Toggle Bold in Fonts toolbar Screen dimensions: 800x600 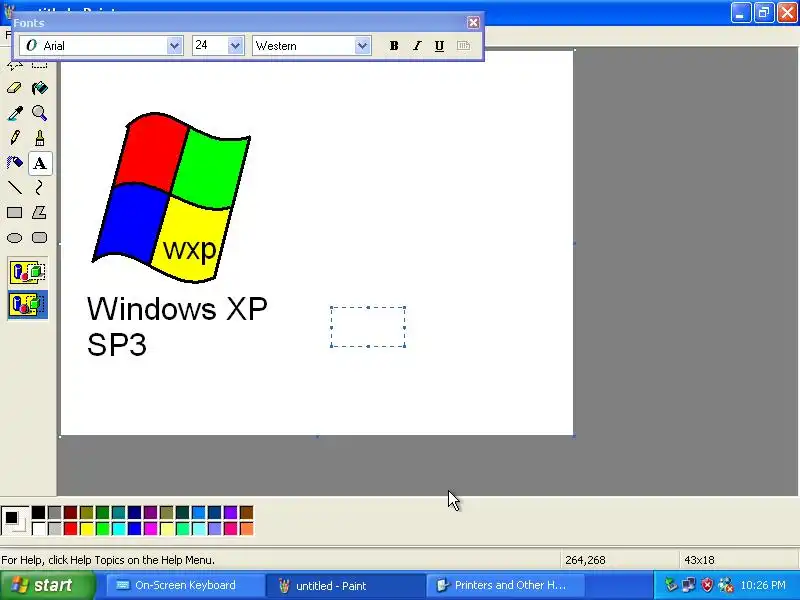pyautogui.click(x=394, y=45)
